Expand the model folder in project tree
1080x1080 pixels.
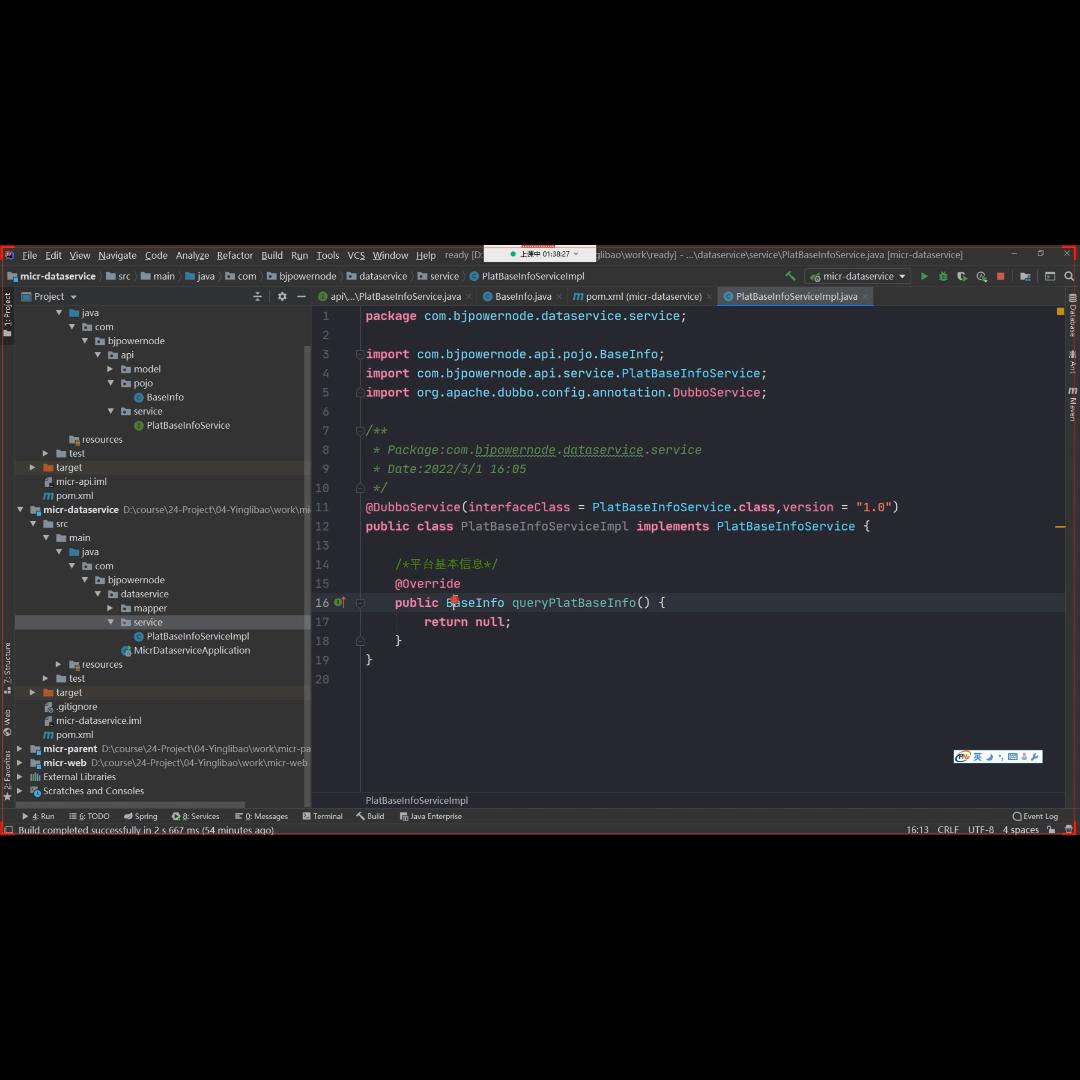pyautogui.click(x=111, y=369)
